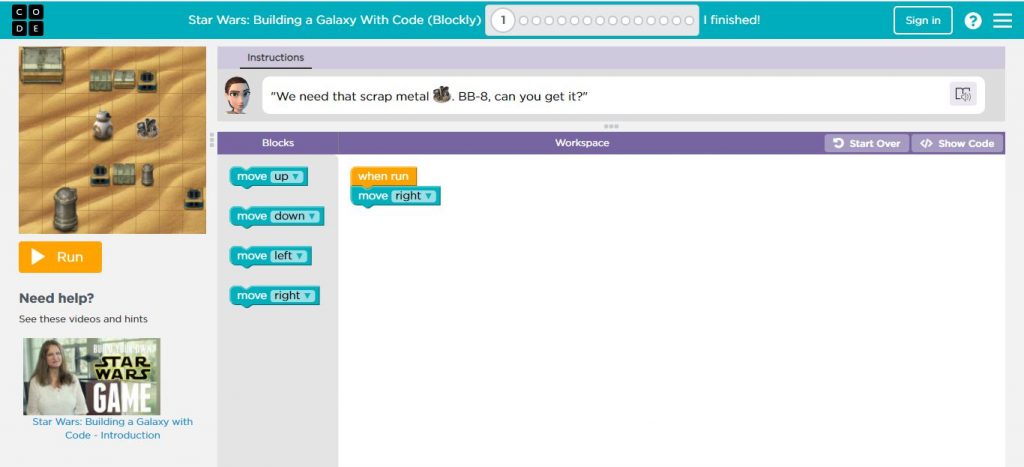Screen dimensions: 1024x467
Task: Jump to the last level dot in progress
Action: [689, 21]
